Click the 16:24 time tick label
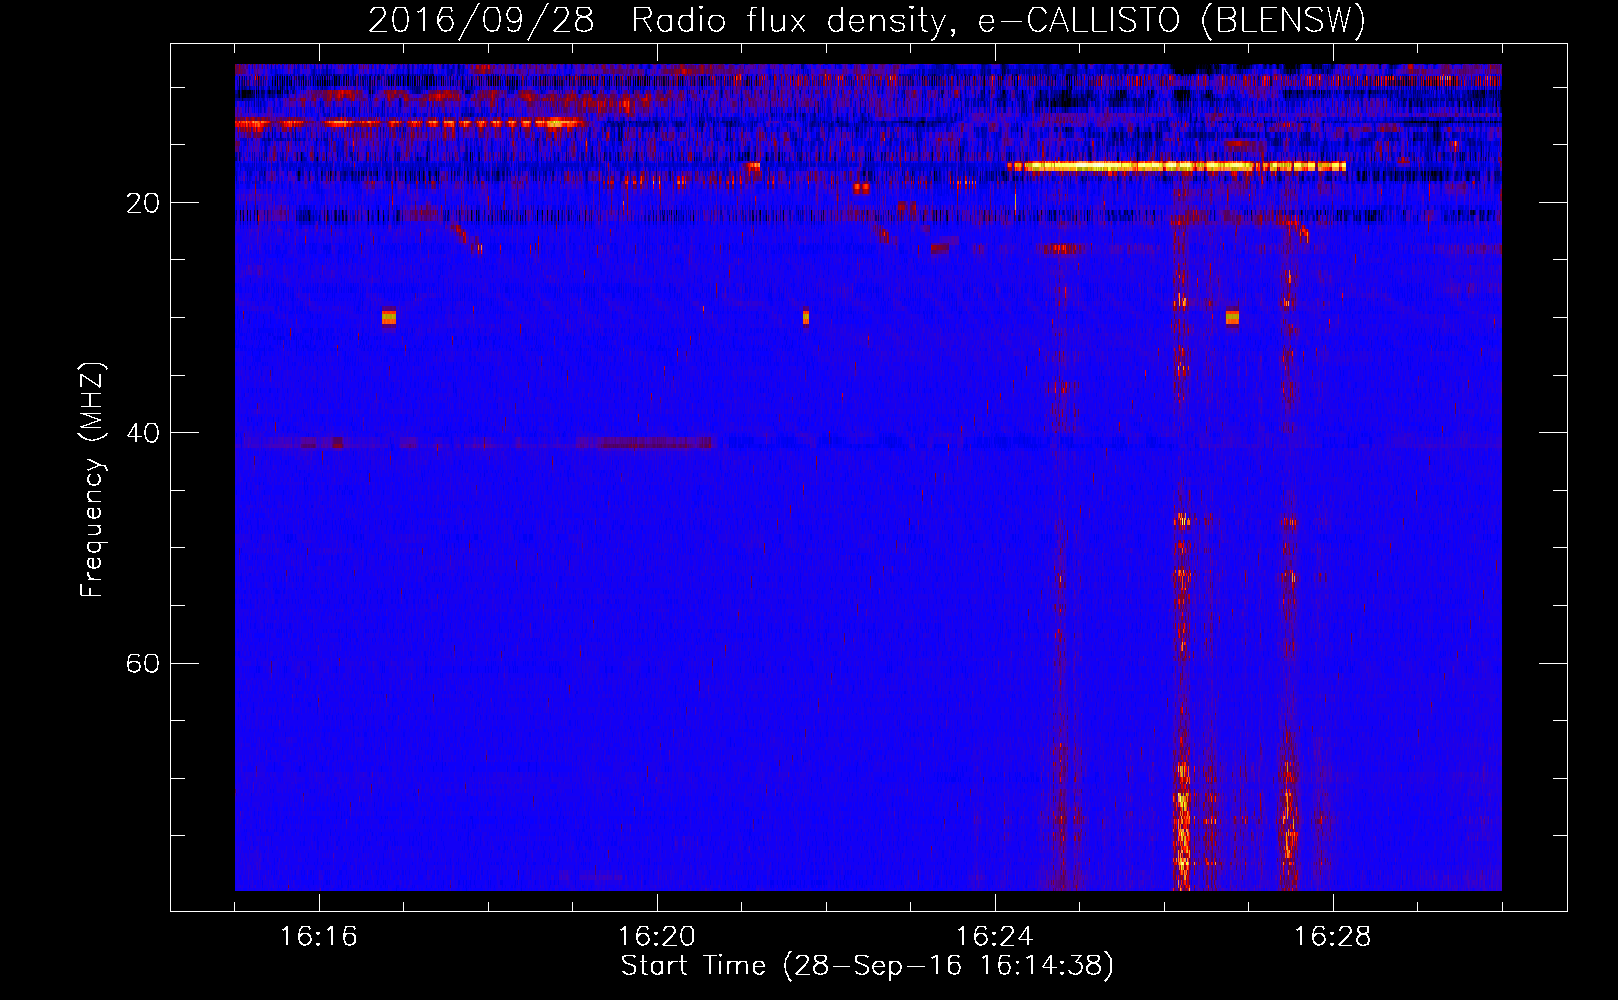 point(994,937)
